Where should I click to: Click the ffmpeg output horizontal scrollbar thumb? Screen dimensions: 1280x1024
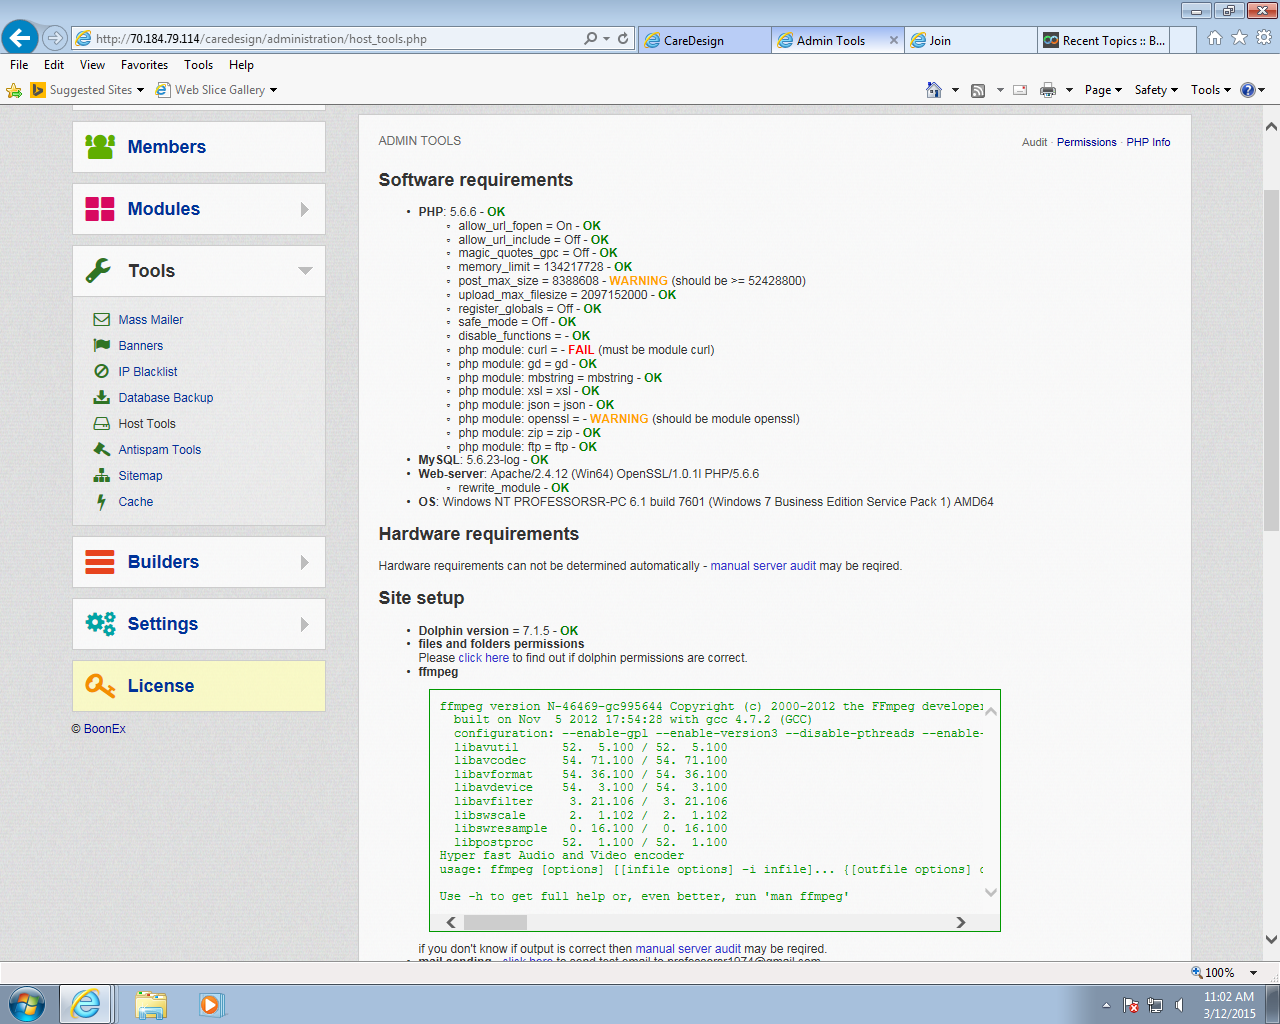click(495, 922)
